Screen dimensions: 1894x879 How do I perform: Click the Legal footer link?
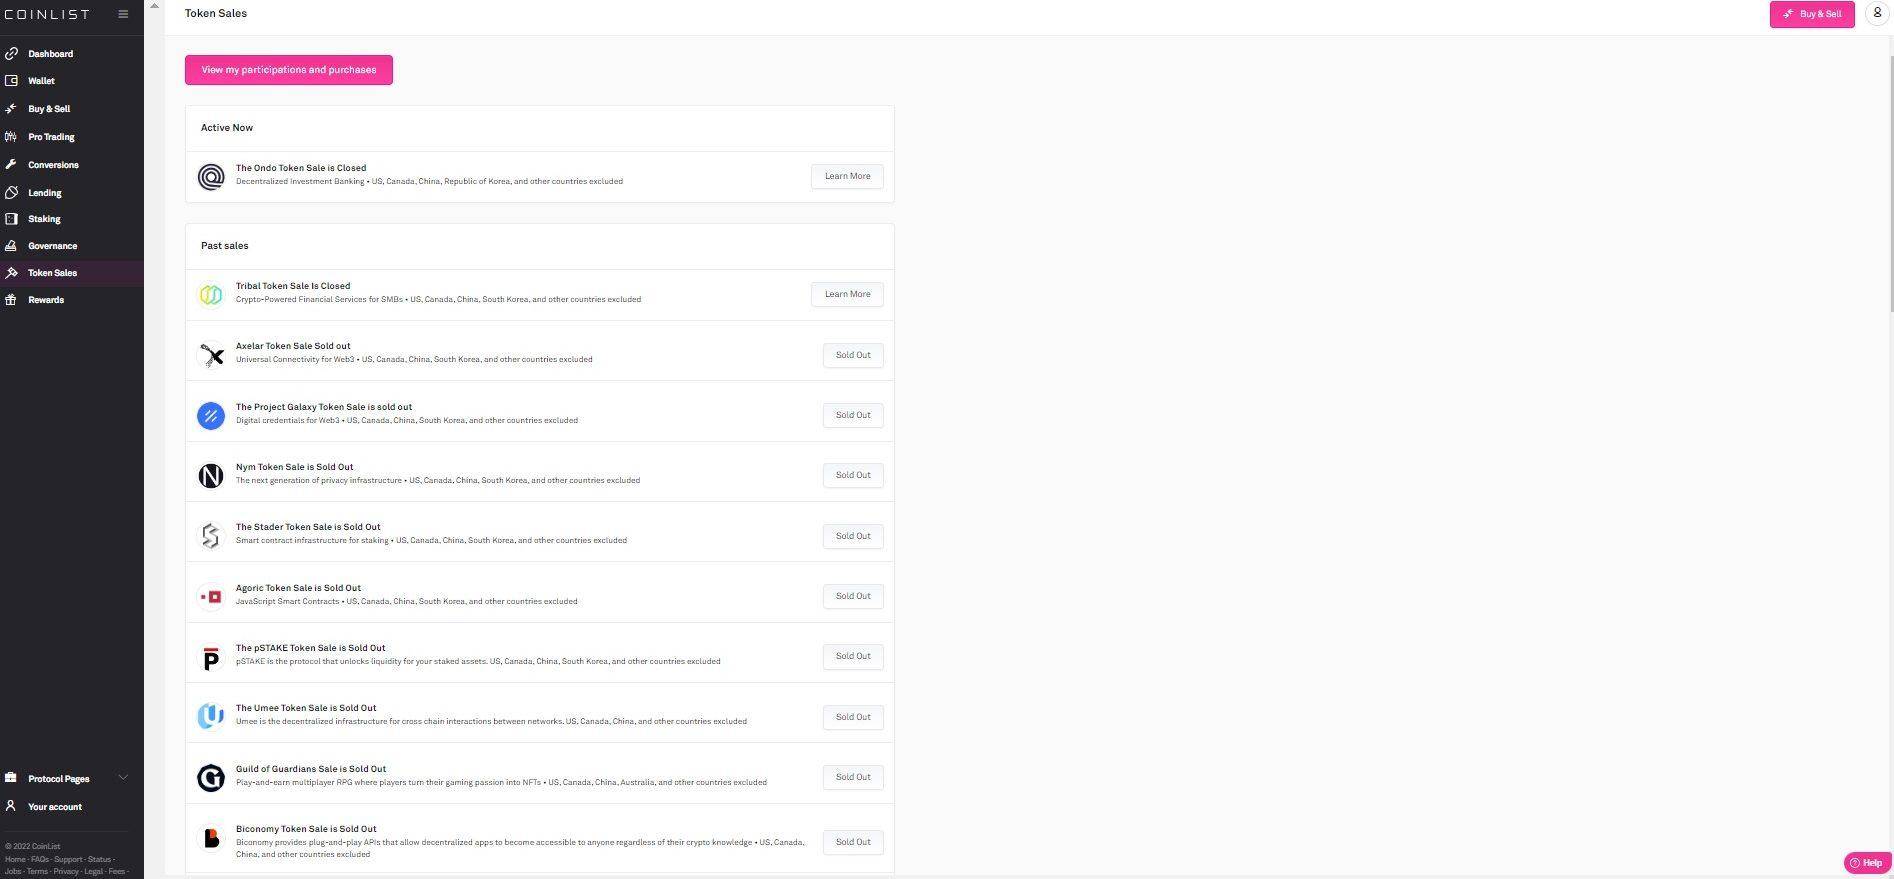point(93,872)
